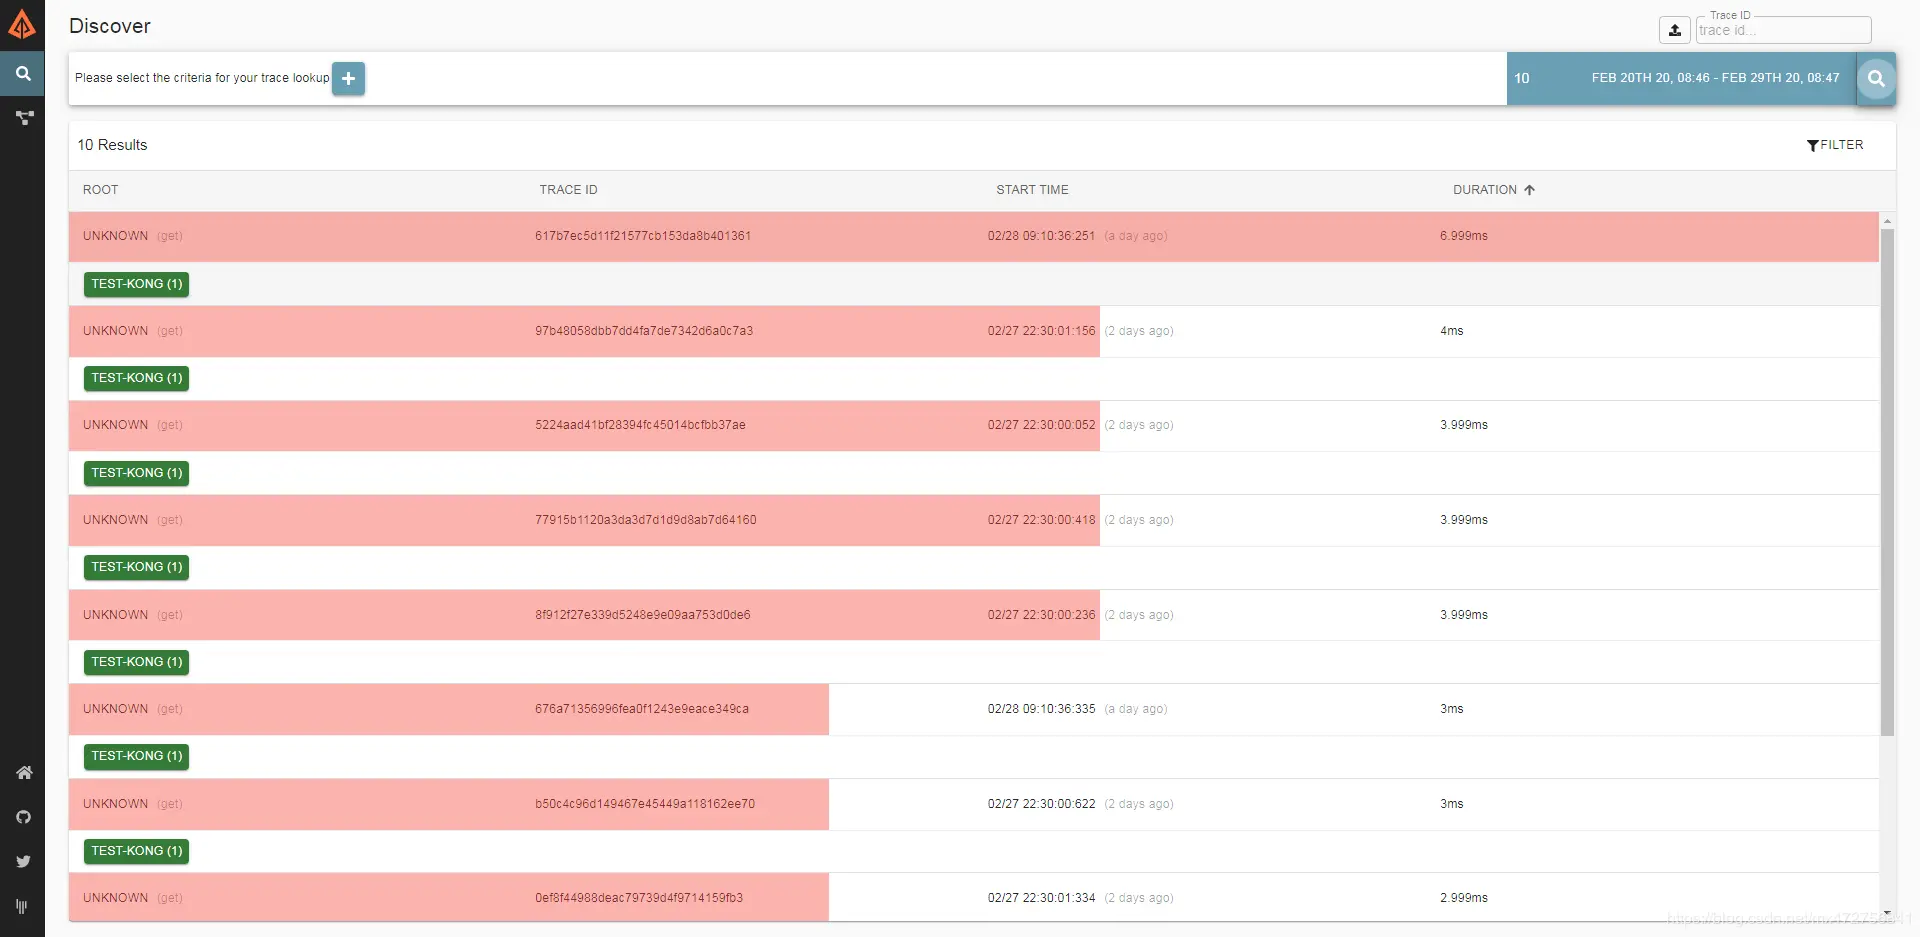
Task: Click the TRACE ID column header
Action: pyautogui.click(x=568, y=190)
